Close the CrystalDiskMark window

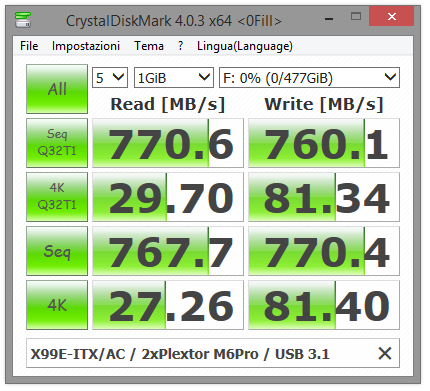tap(391, 16)
